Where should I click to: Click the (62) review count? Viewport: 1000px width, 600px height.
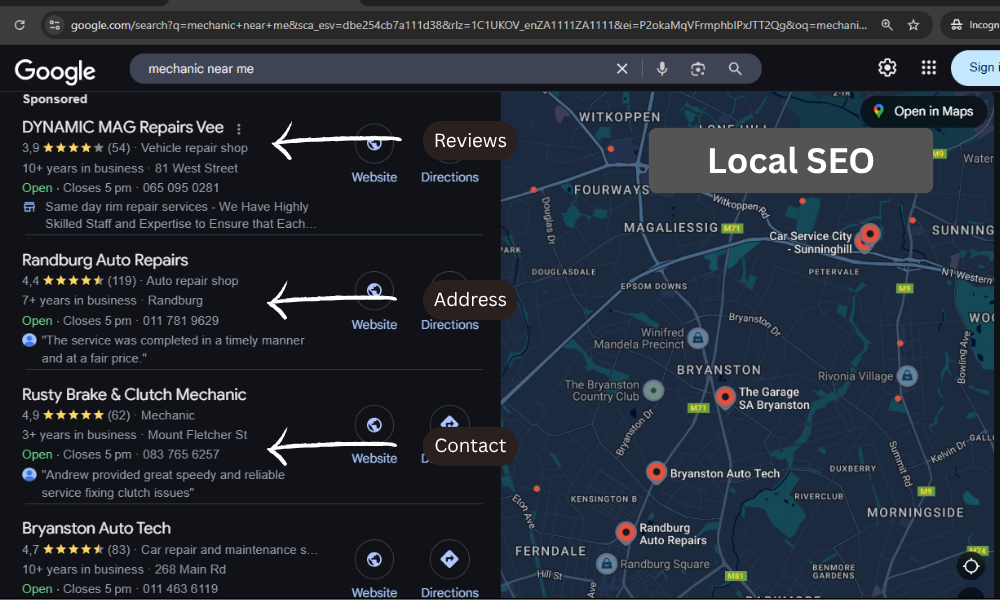point(119,415)
